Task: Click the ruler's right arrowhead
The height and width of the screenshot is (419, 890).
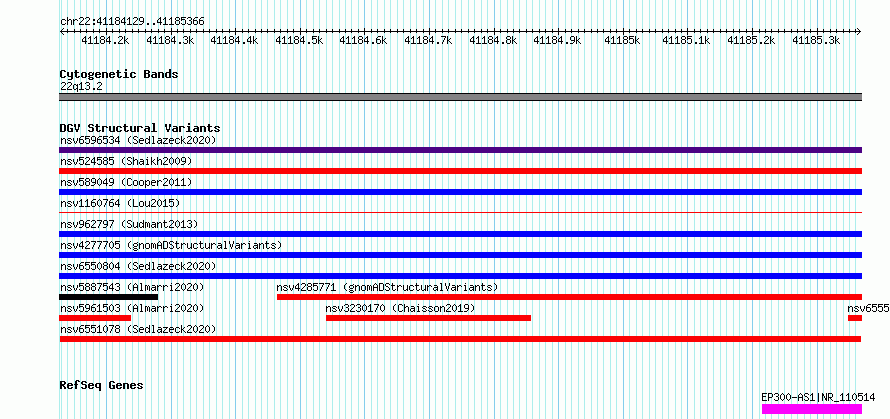Action: click(x=859, y=32)
